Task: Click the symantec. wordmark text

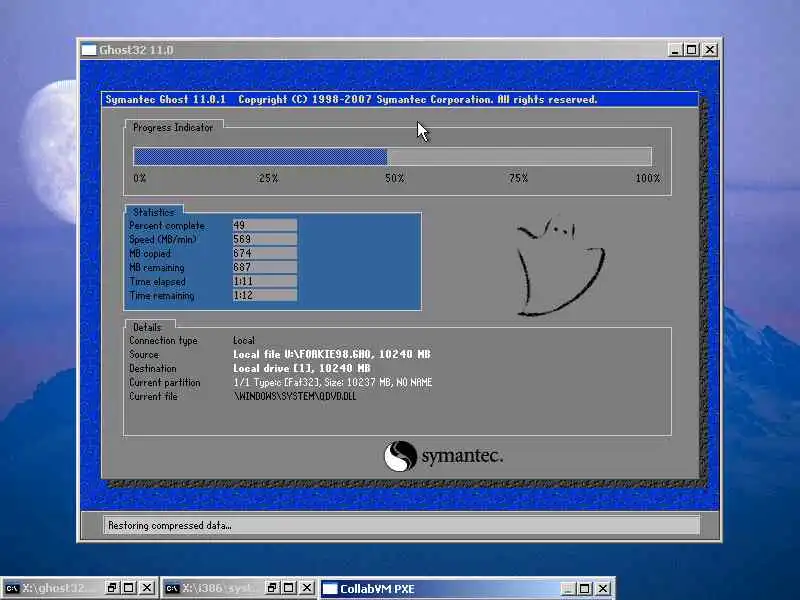Action: 462,456
